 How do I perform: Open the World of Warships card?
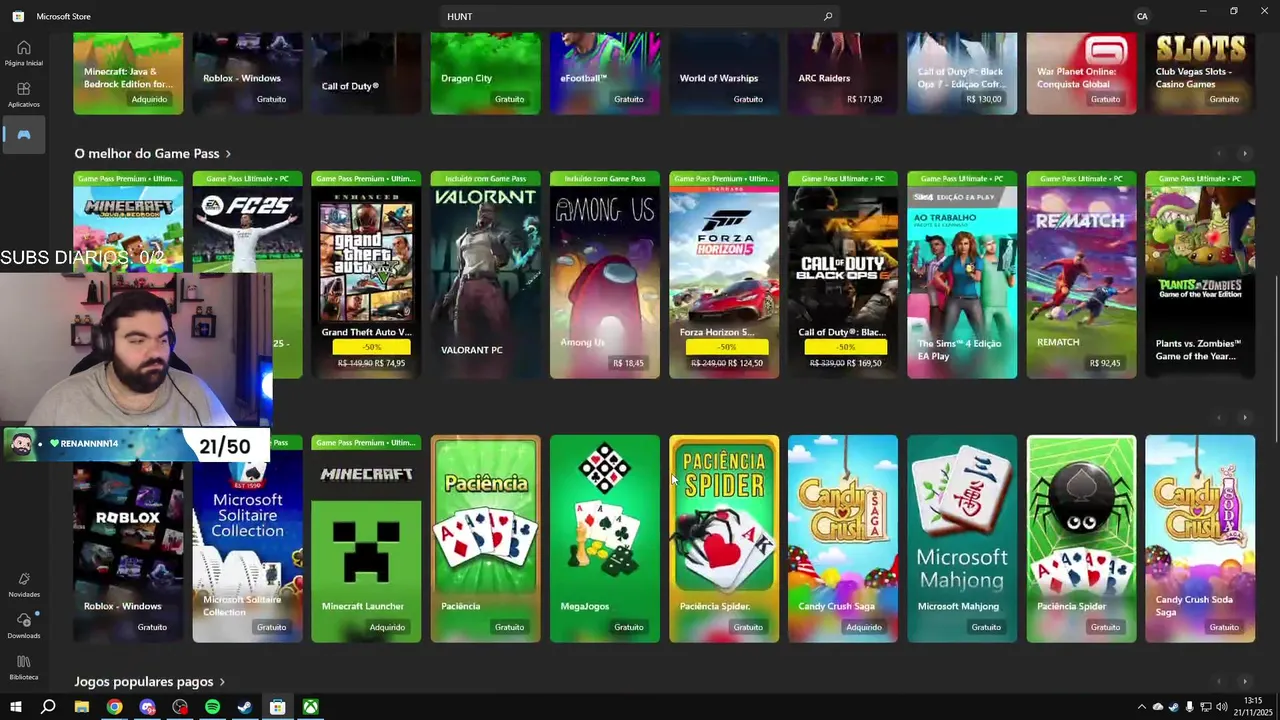724,73
